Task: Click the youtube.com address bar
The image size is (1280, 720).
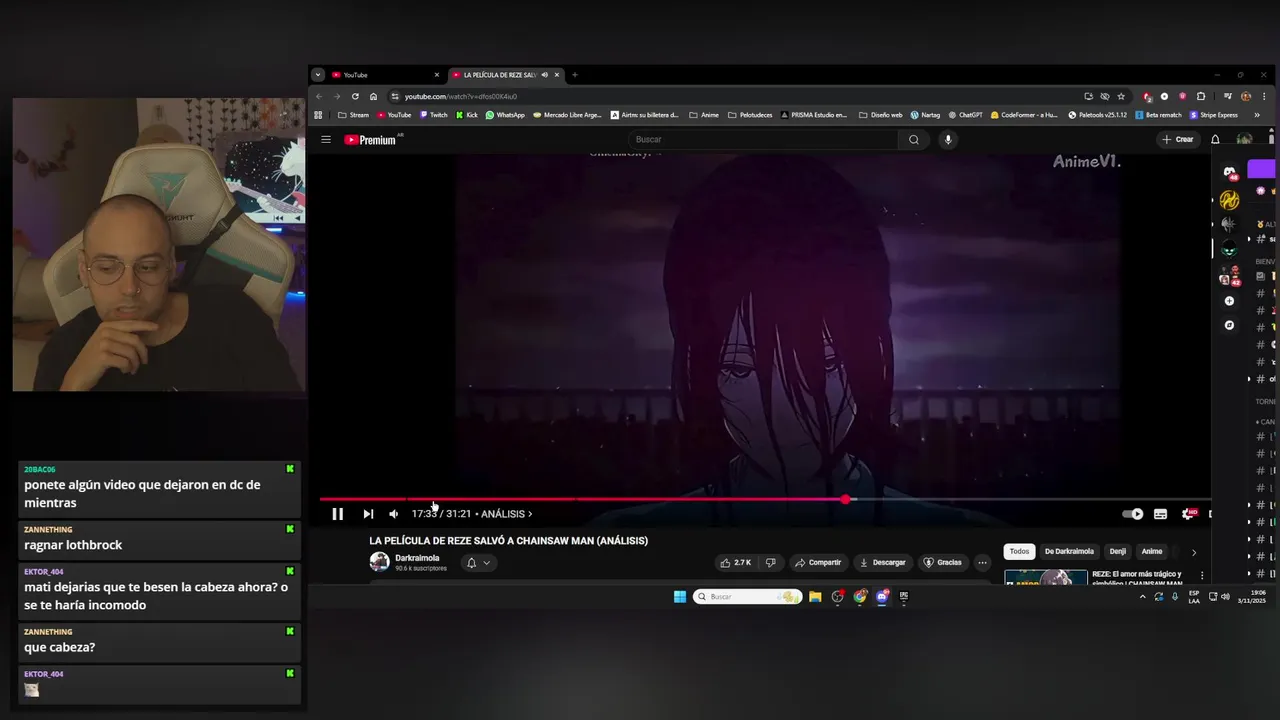Action: pyautogui.click(x=735, y=96)
